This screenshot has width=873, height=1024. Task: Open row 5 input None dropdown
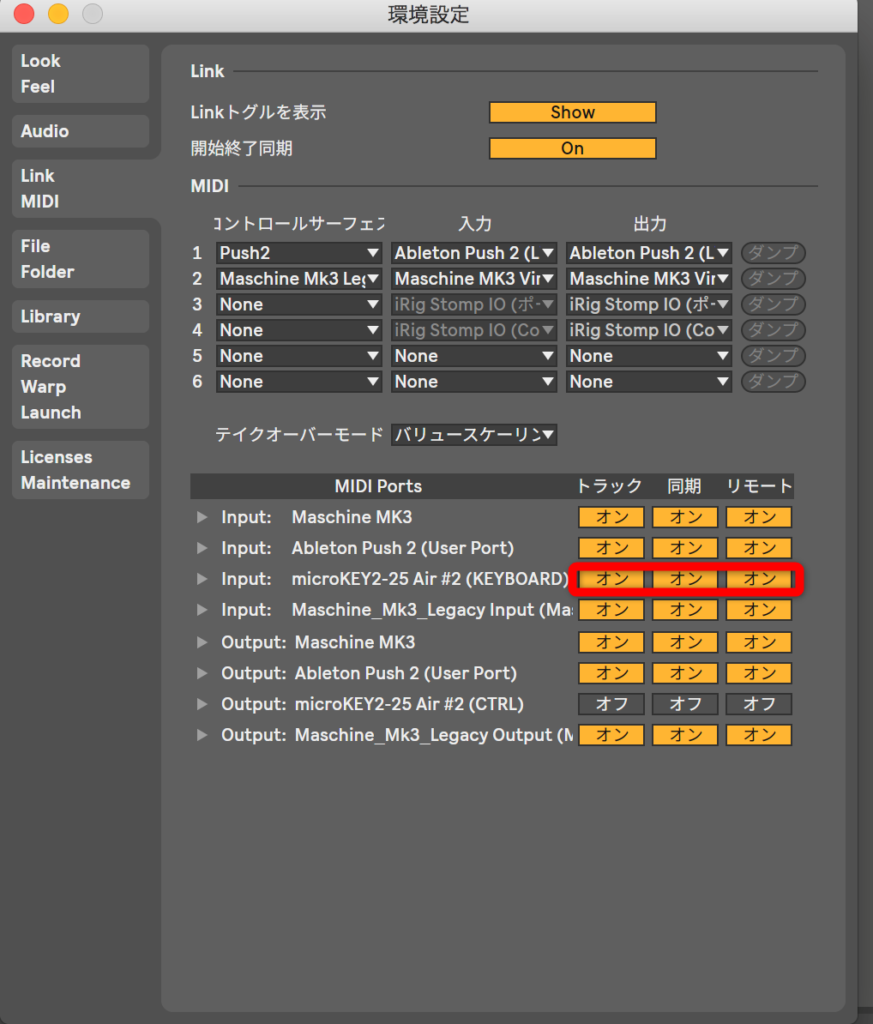(x=474, y=356)
